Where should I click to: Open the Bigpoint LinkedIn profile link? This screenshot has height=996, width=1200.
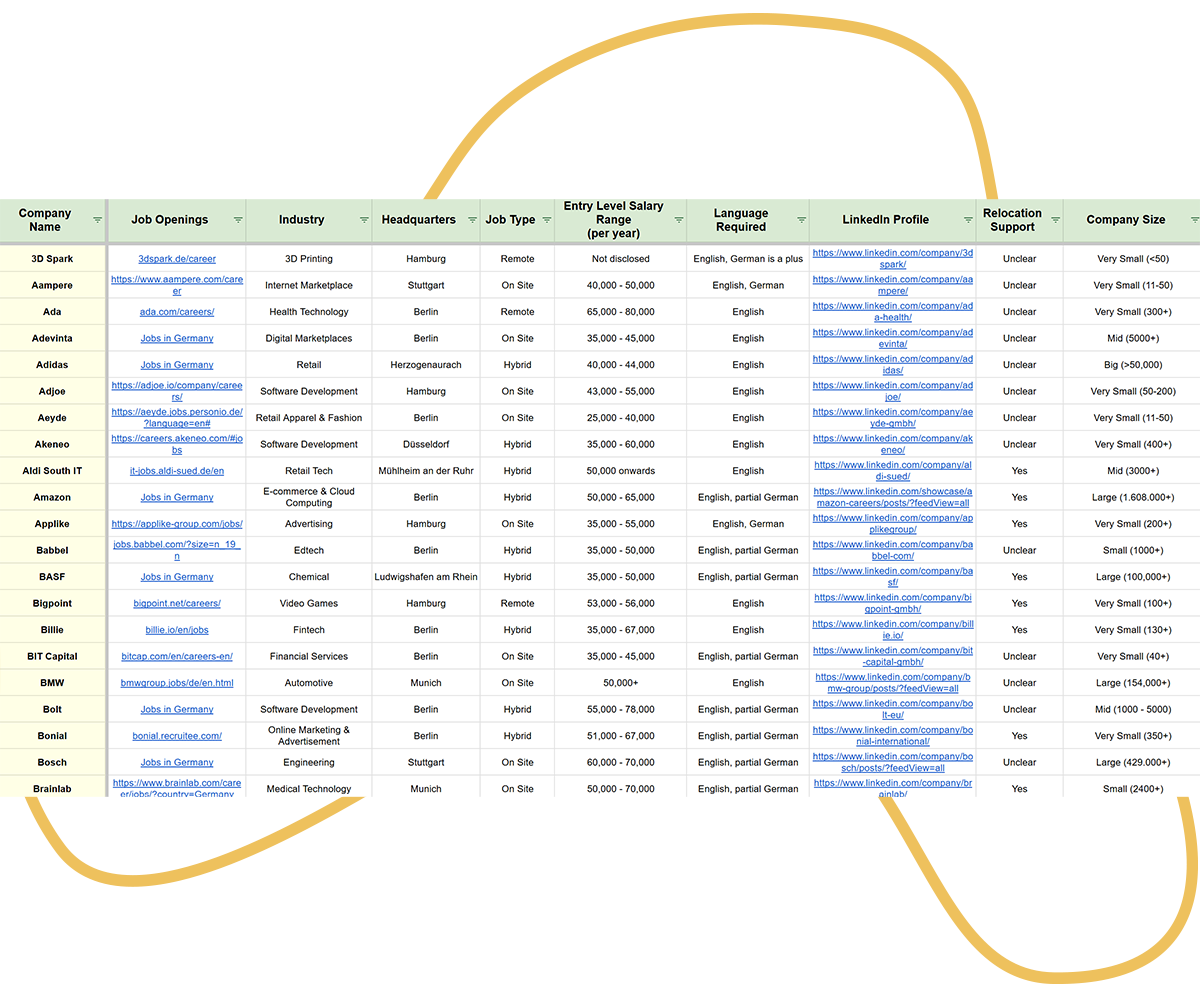tap(893, 603)
